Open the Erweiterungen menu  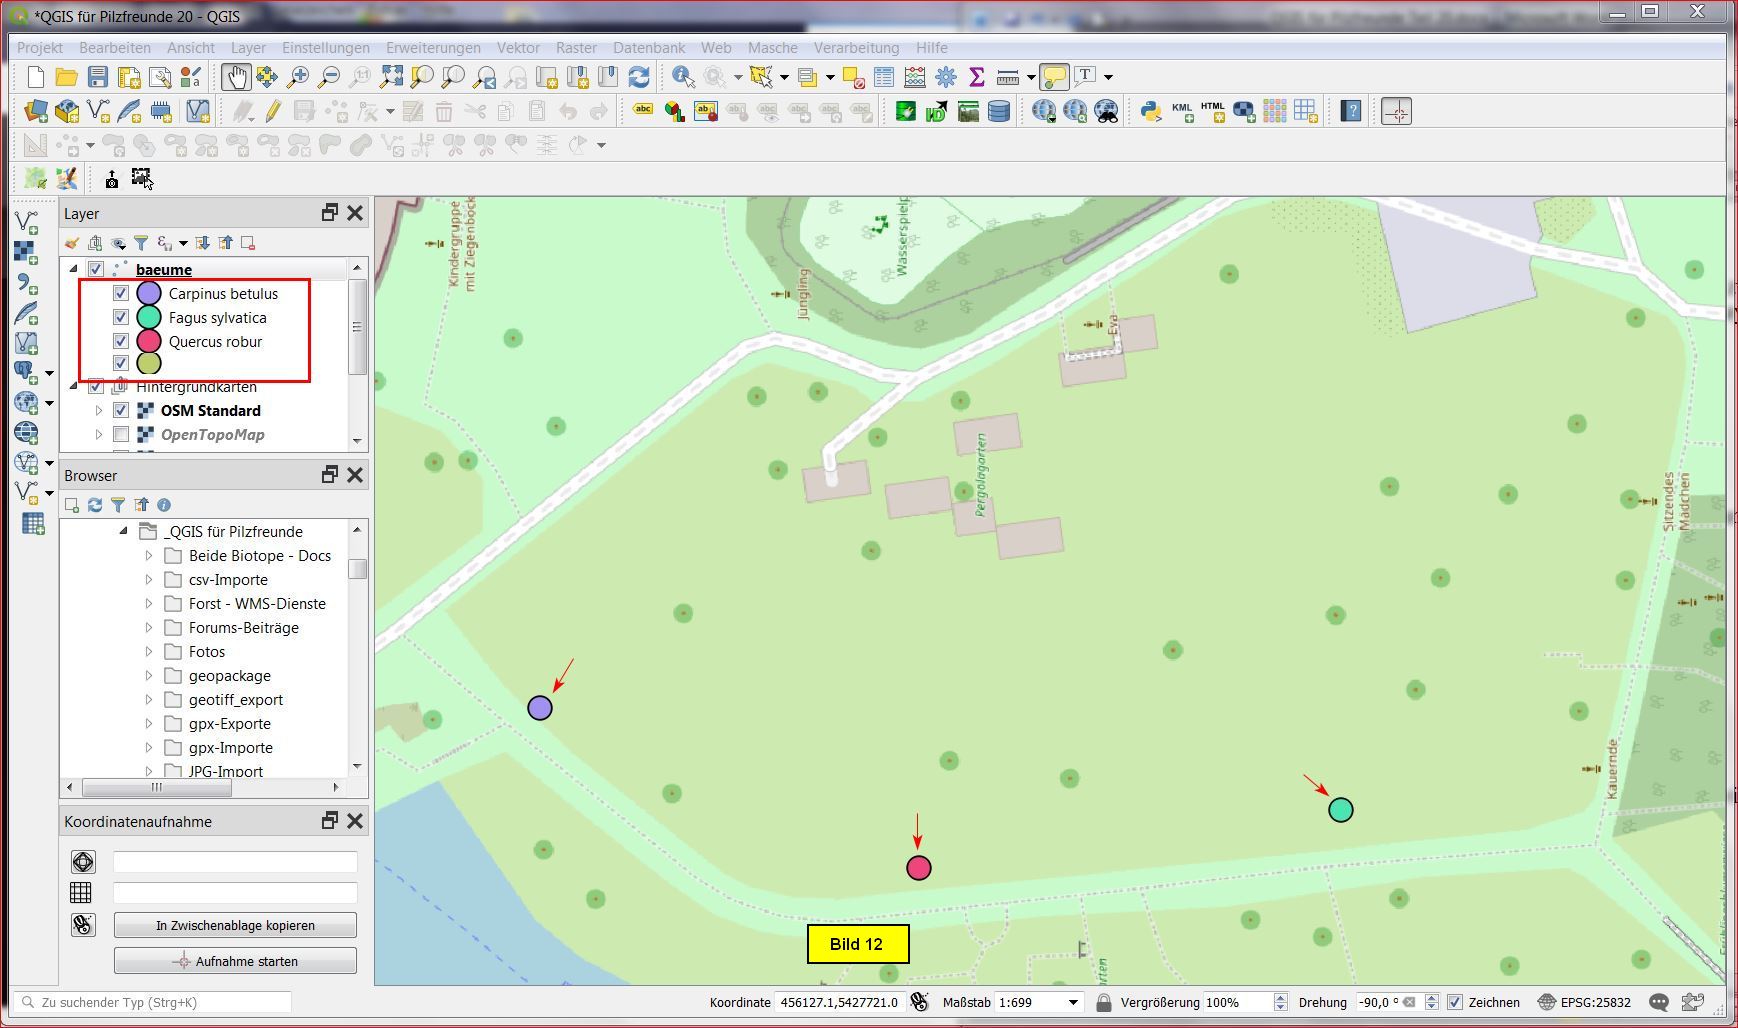pyautogui.click(x=433, y=47)
